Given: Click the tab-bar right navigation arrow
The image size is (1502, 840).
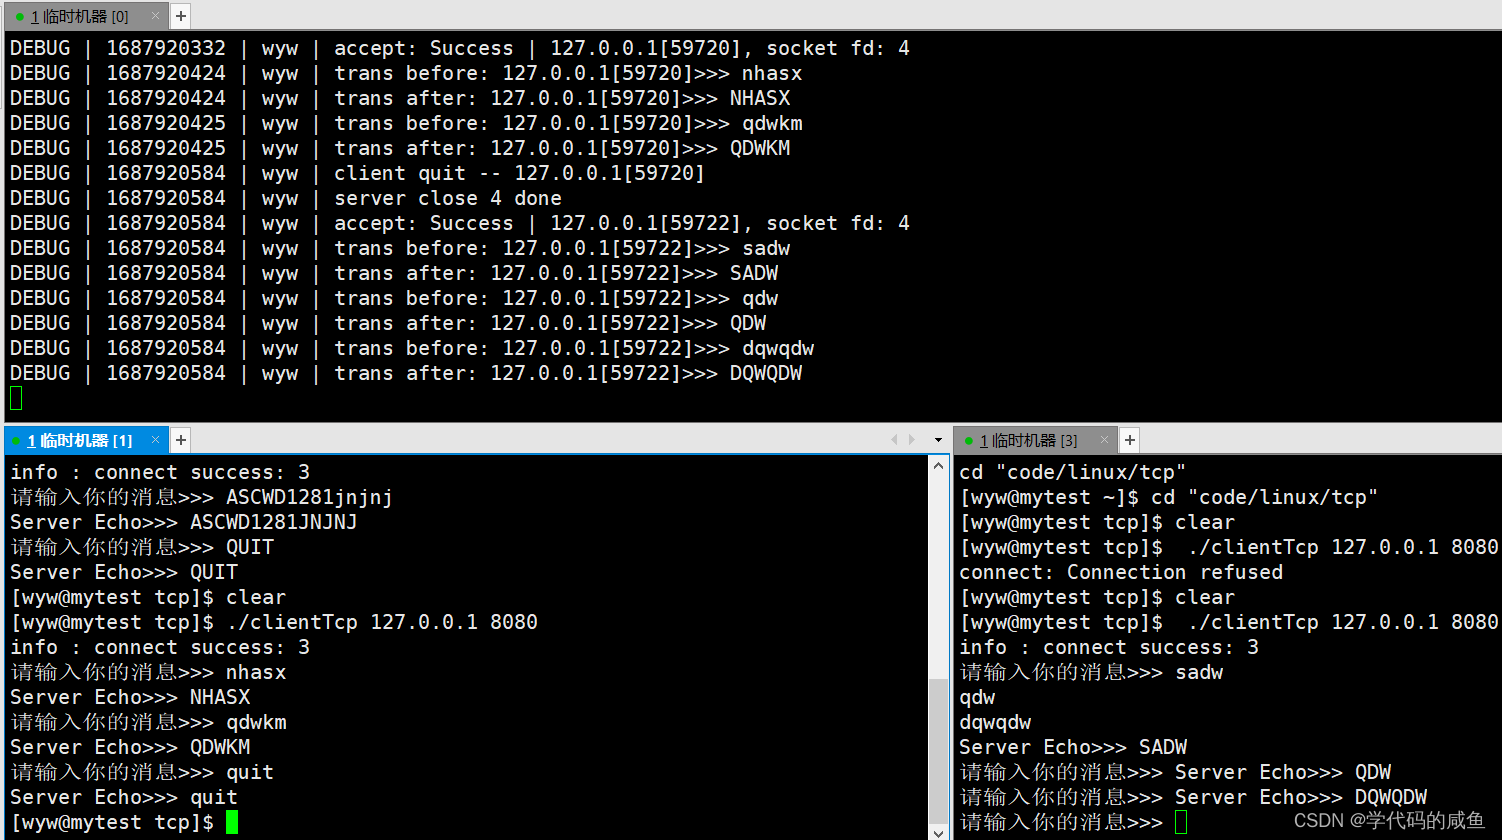Looking at the screenshot, I should click(912, 440).
